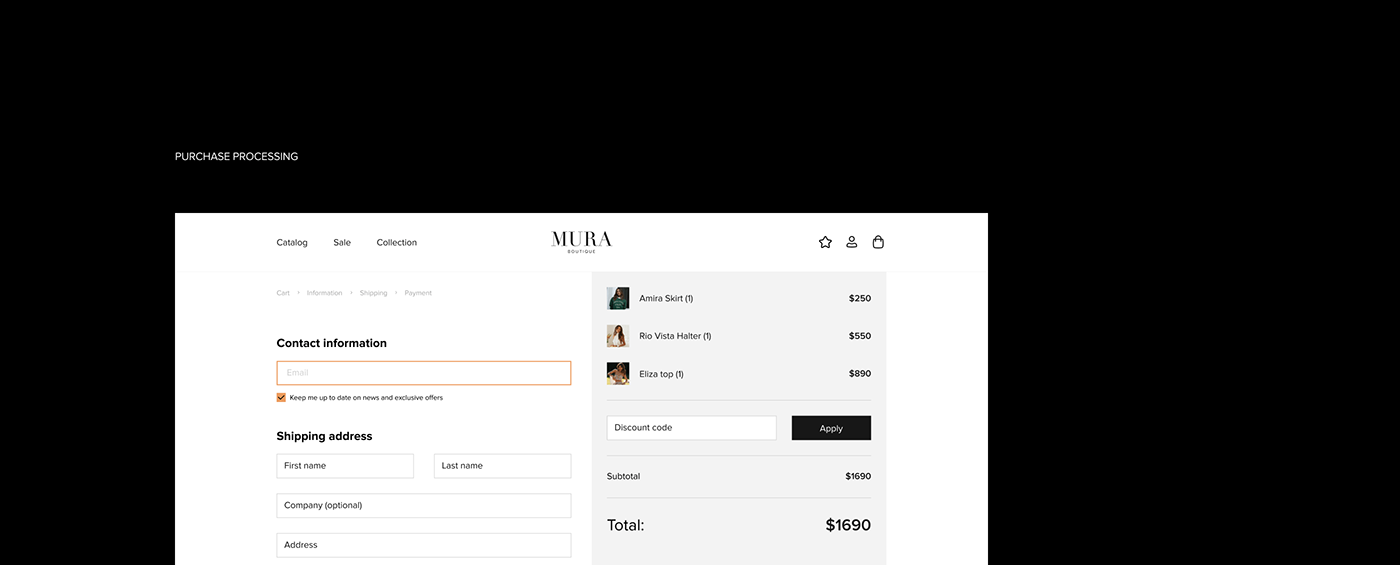Apply the discount code
Viewport: 1400px width, 565px height.
[831, 428]
